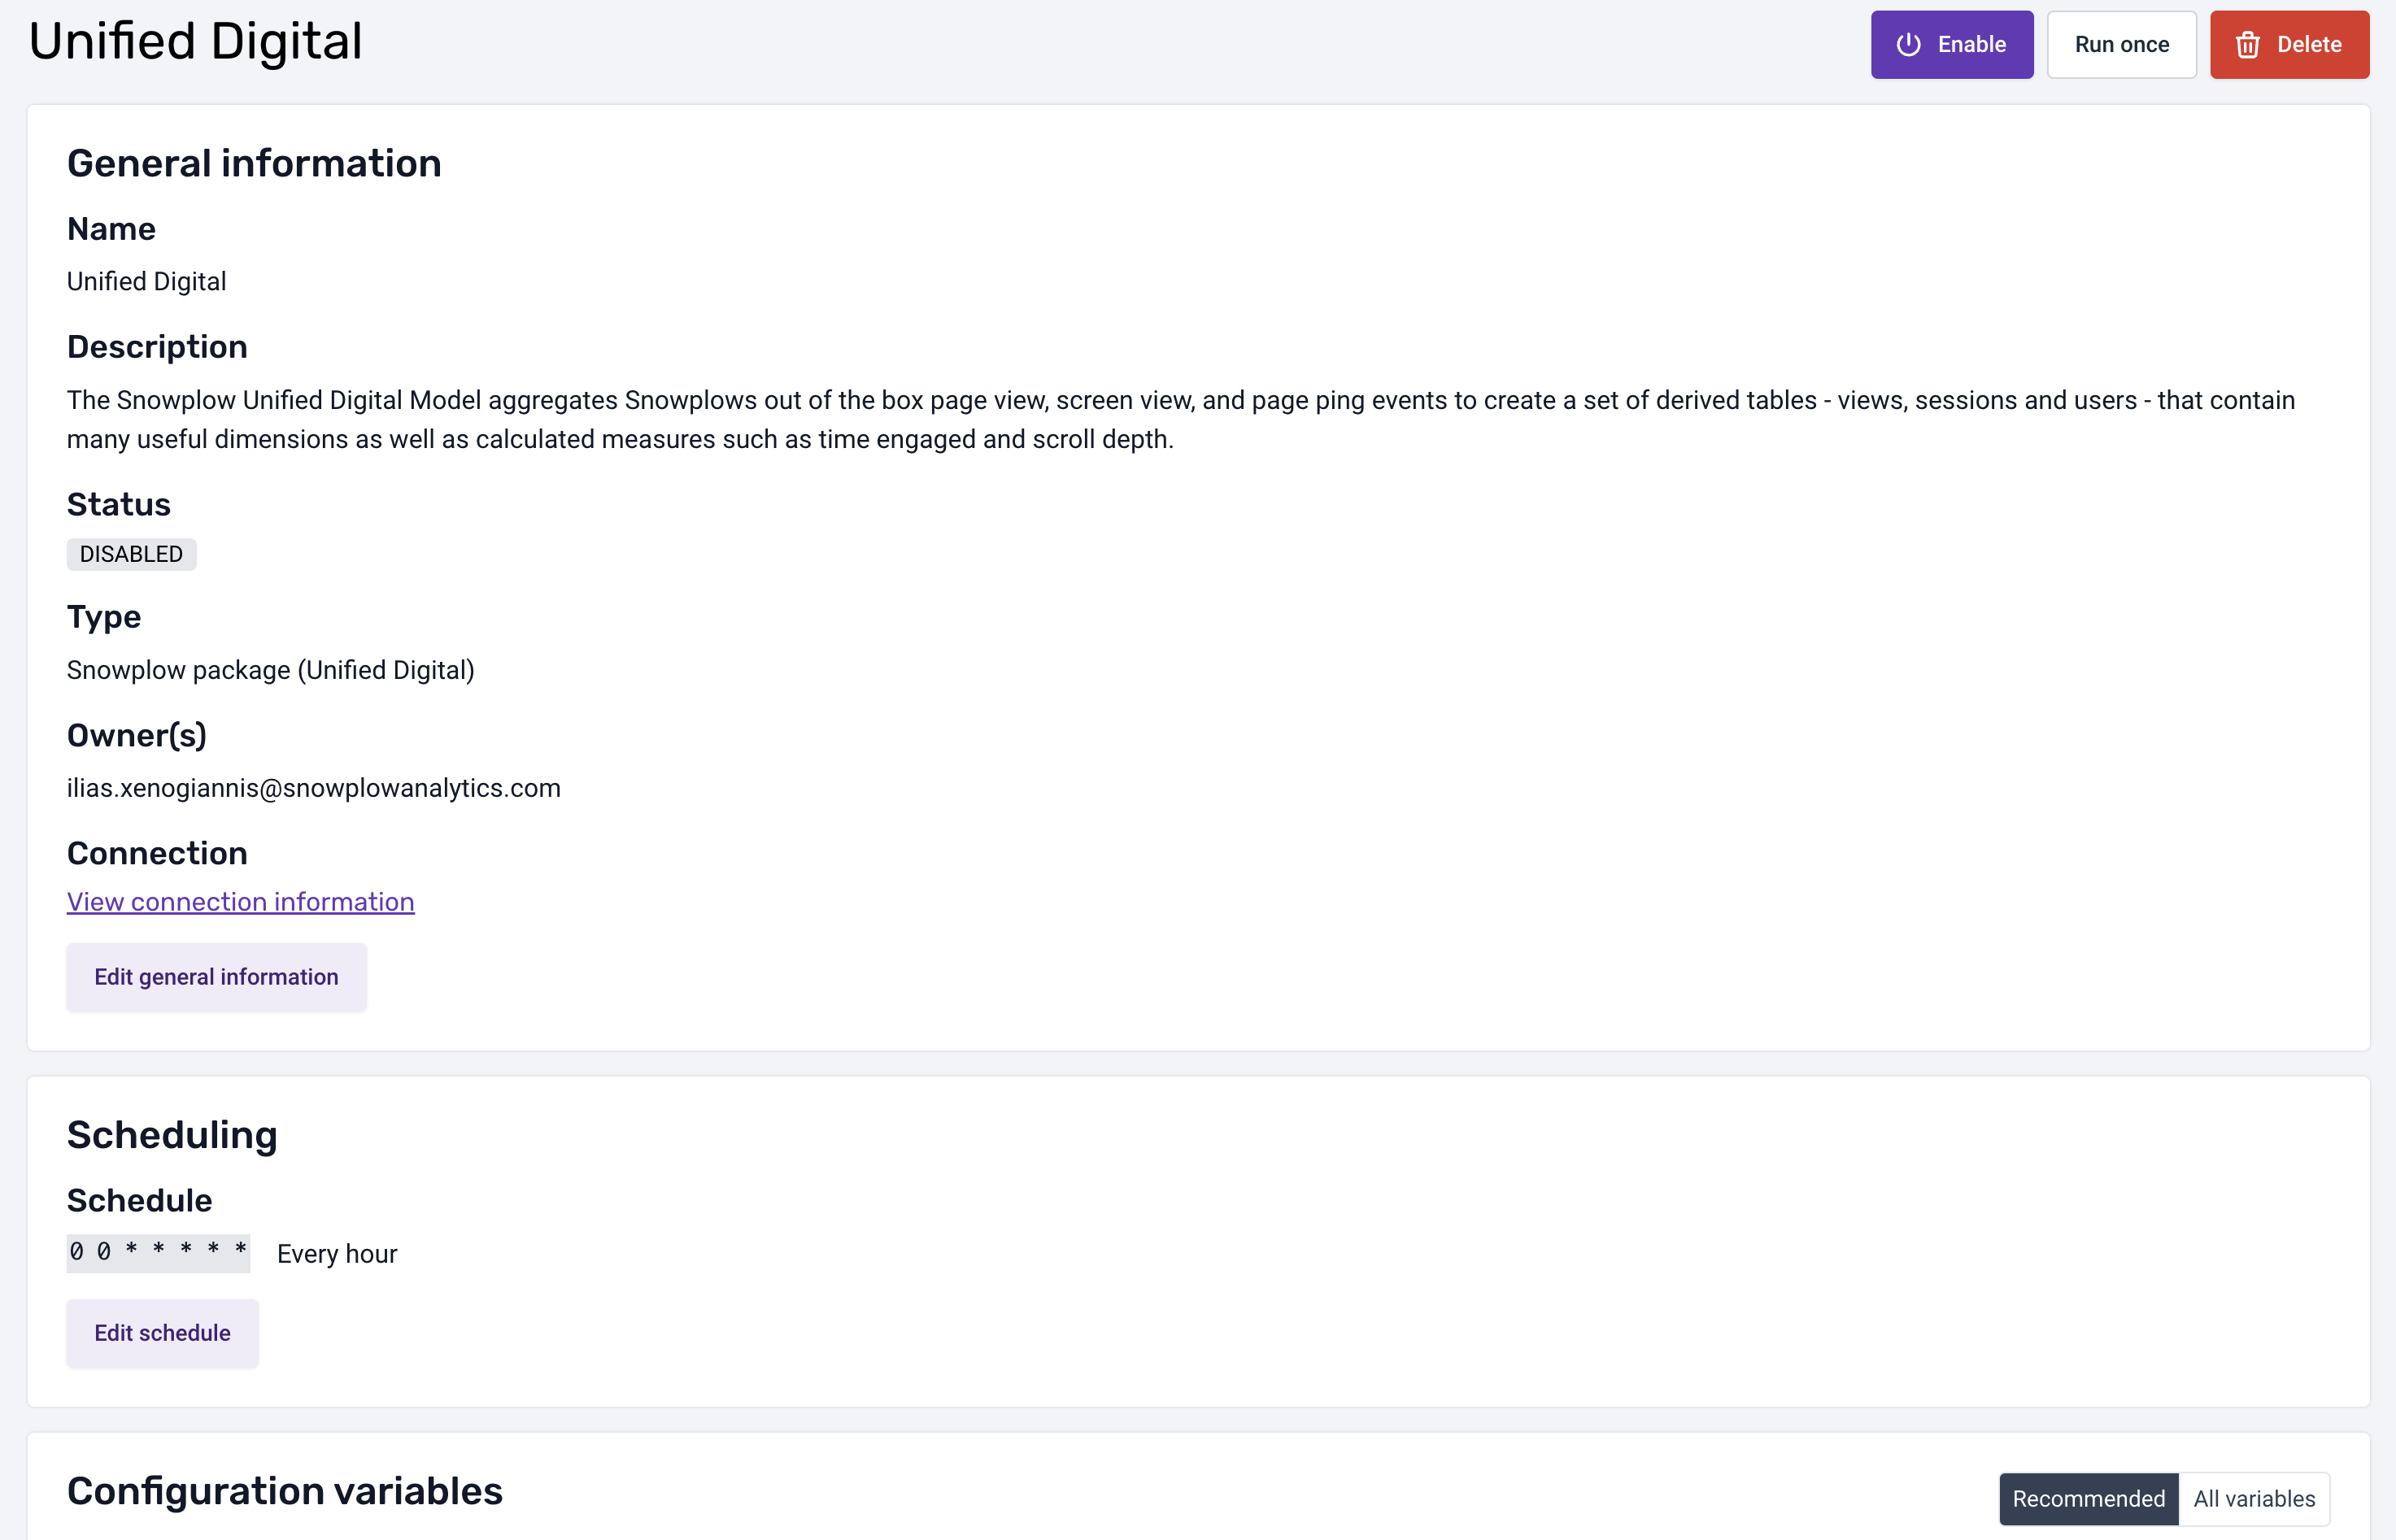The image size is (2396, 1540).
Task: Click the owner email address
Action: click(x=313, y=788)
